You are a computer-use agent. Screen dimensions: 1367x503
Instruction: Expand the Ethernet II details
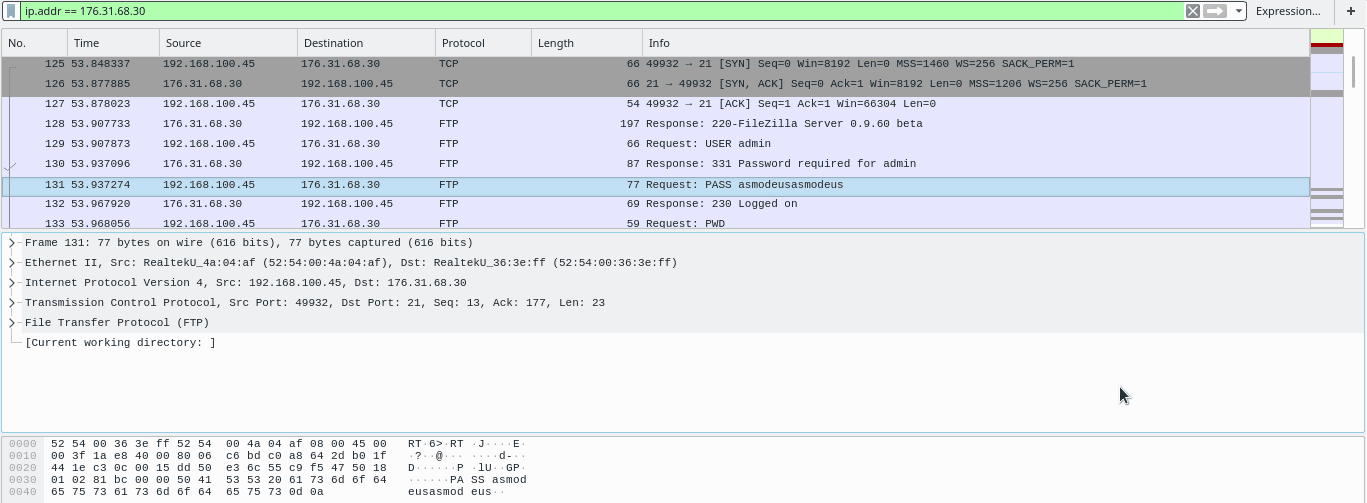[x=12, y=263]
